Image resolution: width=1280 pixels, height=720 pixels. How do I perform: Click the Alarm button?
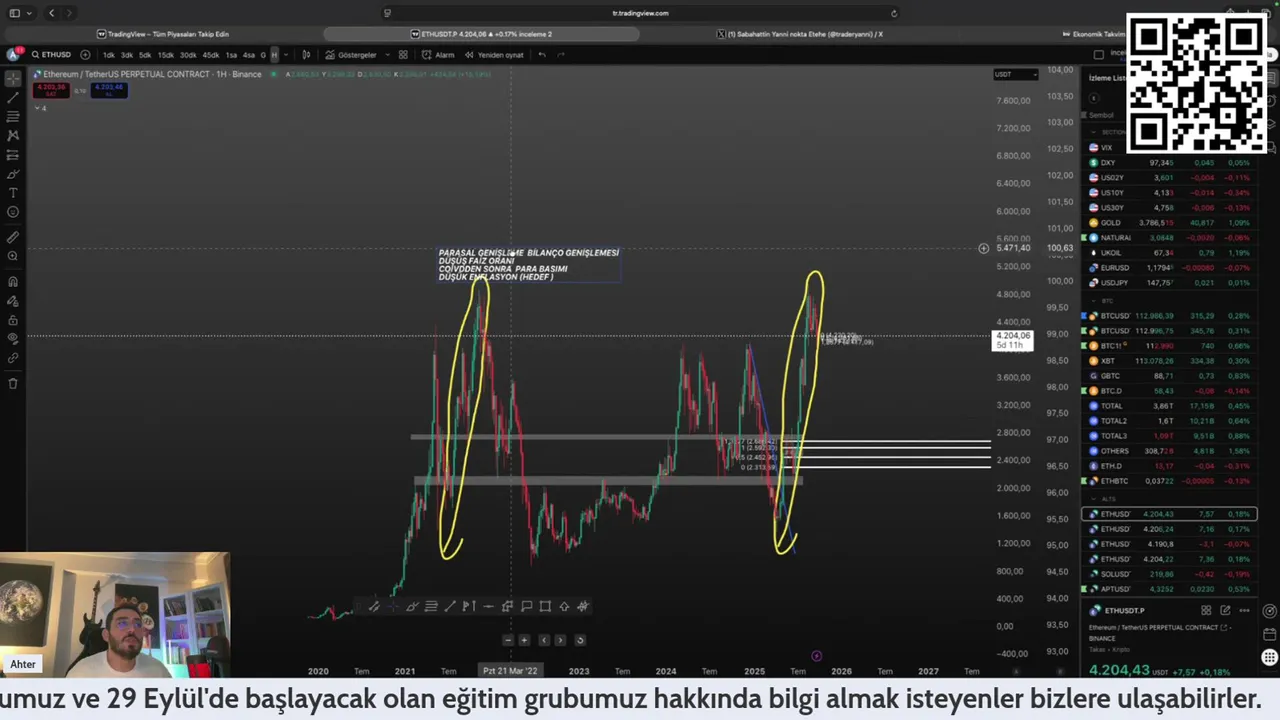click(438, 55)
